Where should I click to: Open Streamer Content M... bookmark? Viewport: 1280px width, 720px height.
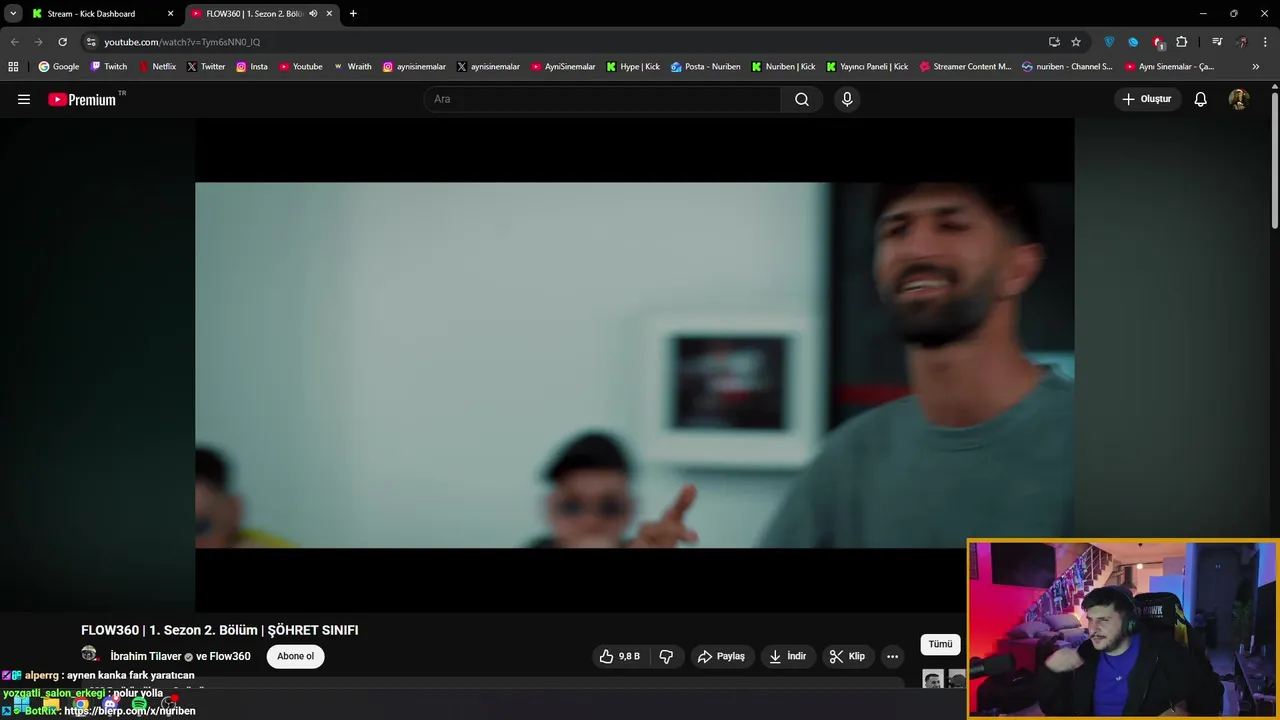tap(965, 67)
